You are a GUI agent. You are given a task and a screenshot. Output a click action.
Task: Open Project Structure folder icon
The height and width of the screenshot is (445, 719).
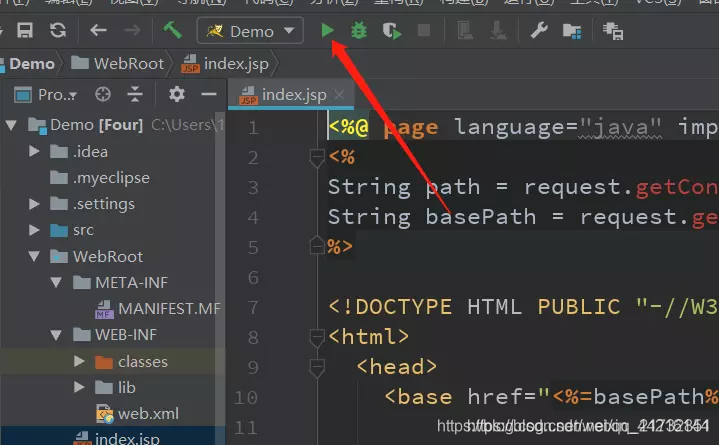(x=572, y=31)
